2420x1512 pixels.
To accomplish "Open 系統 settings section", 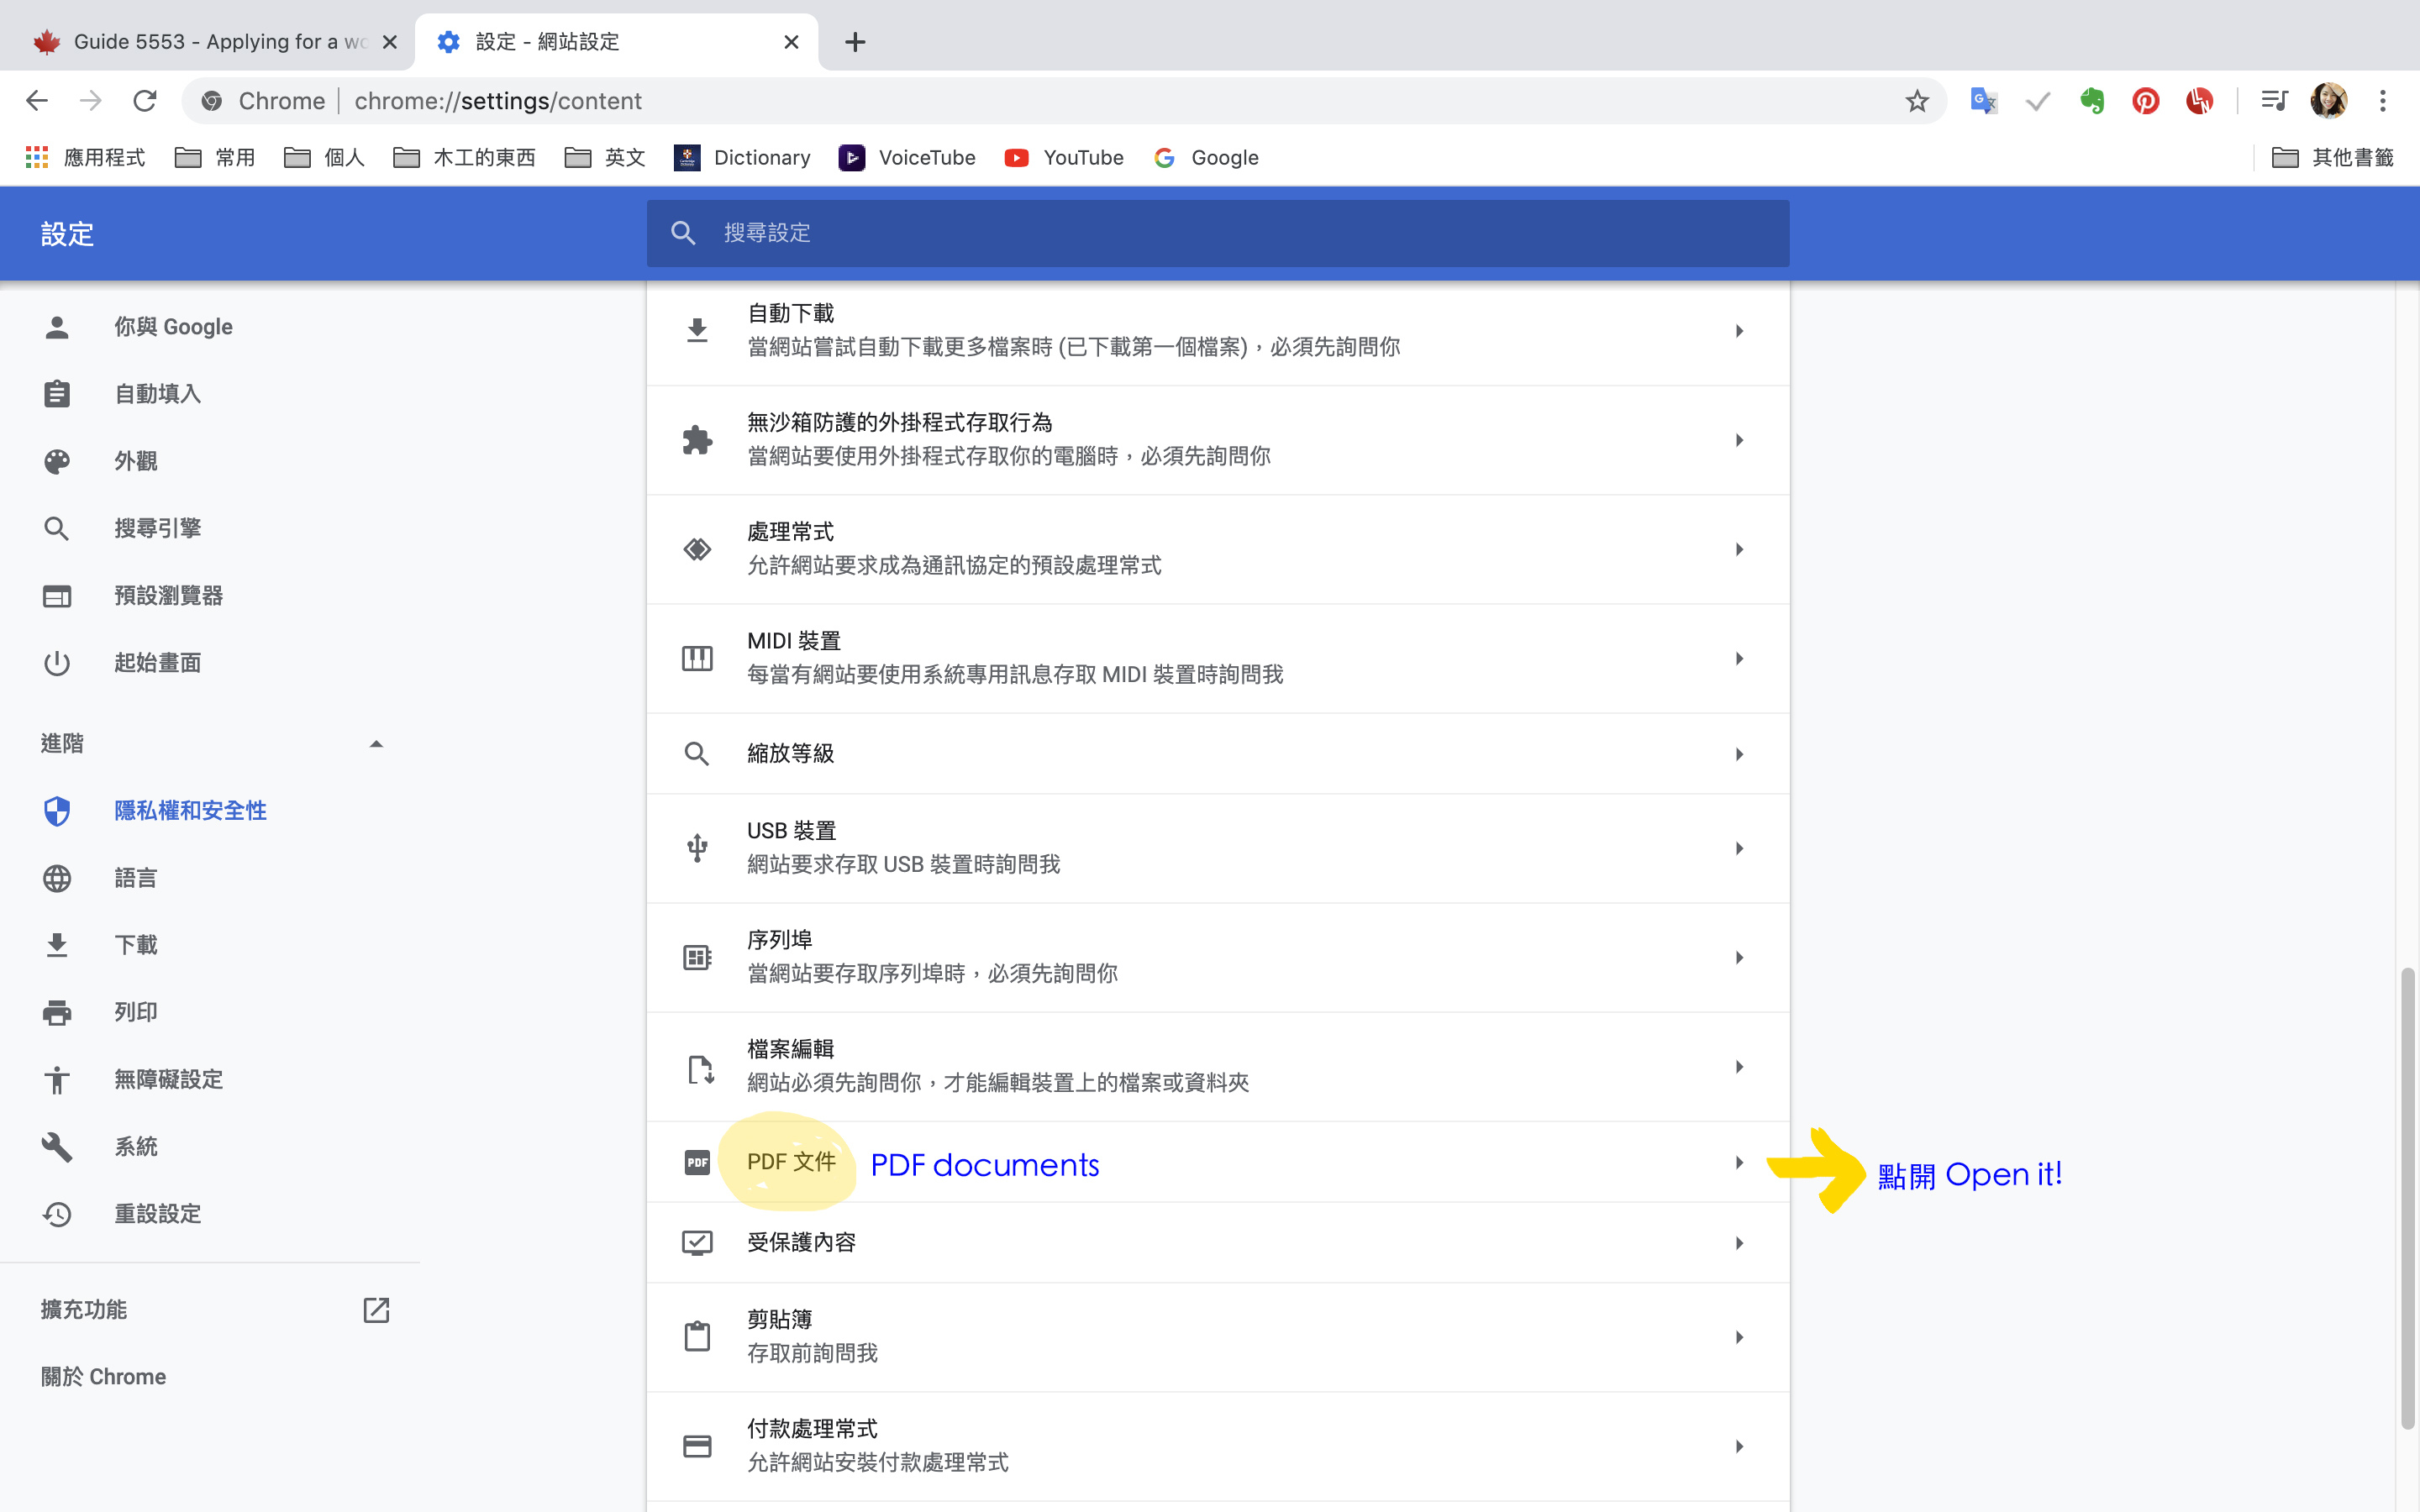I will pos(135,1147).
